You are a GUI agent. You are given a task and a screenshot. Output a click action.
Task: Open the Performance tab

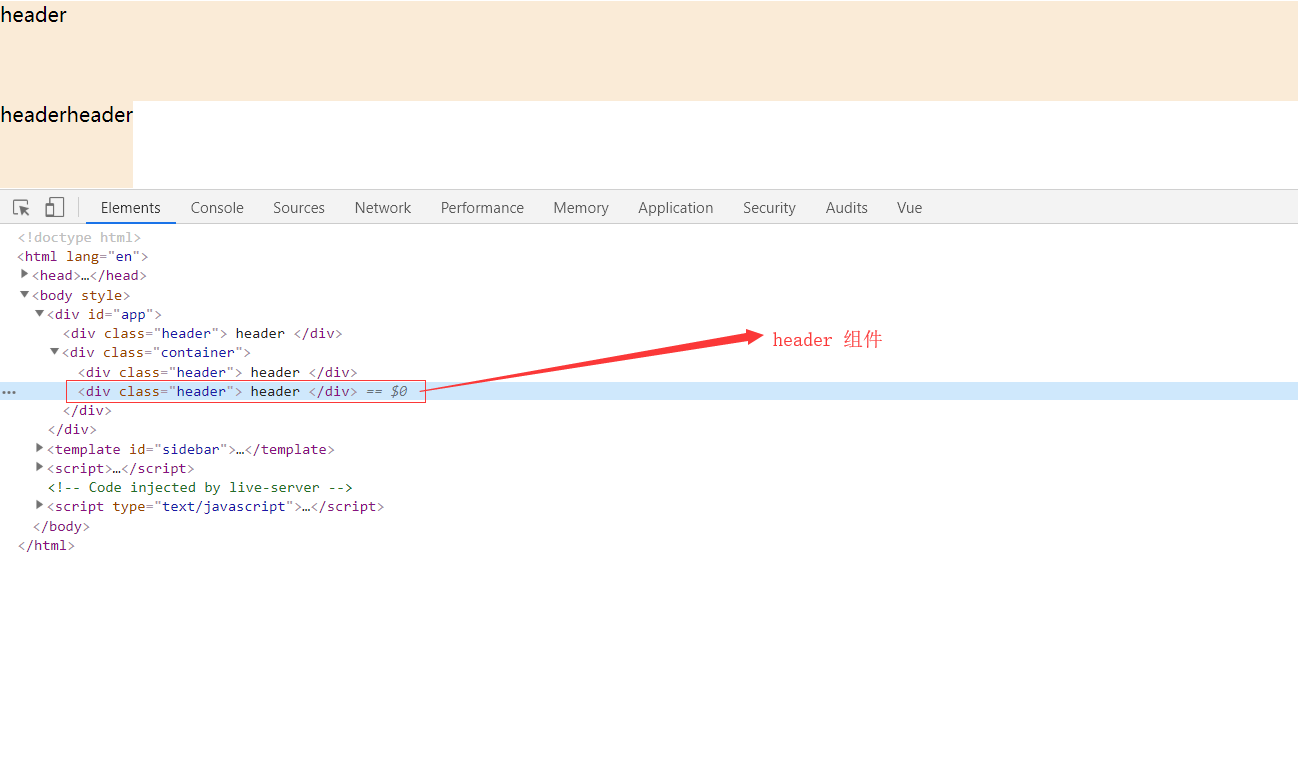482,207
